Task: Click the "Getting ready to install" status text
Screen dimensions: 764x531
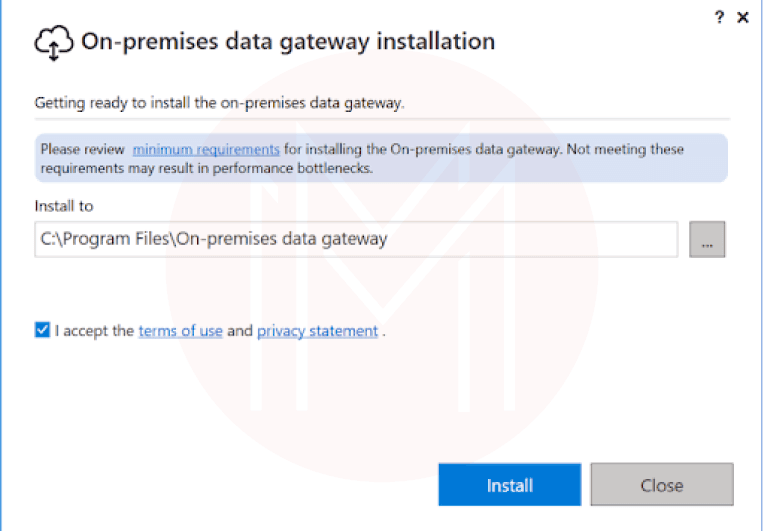Action: (219, 102)
